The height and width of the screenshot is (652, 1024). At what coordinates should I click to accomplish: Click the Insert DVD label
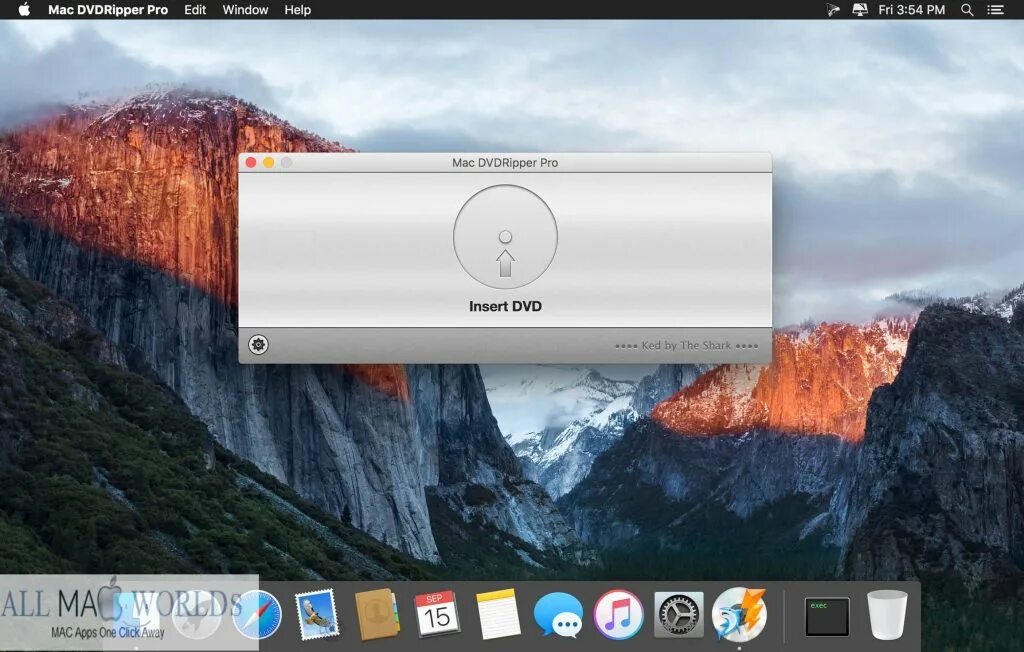(505, 306)
